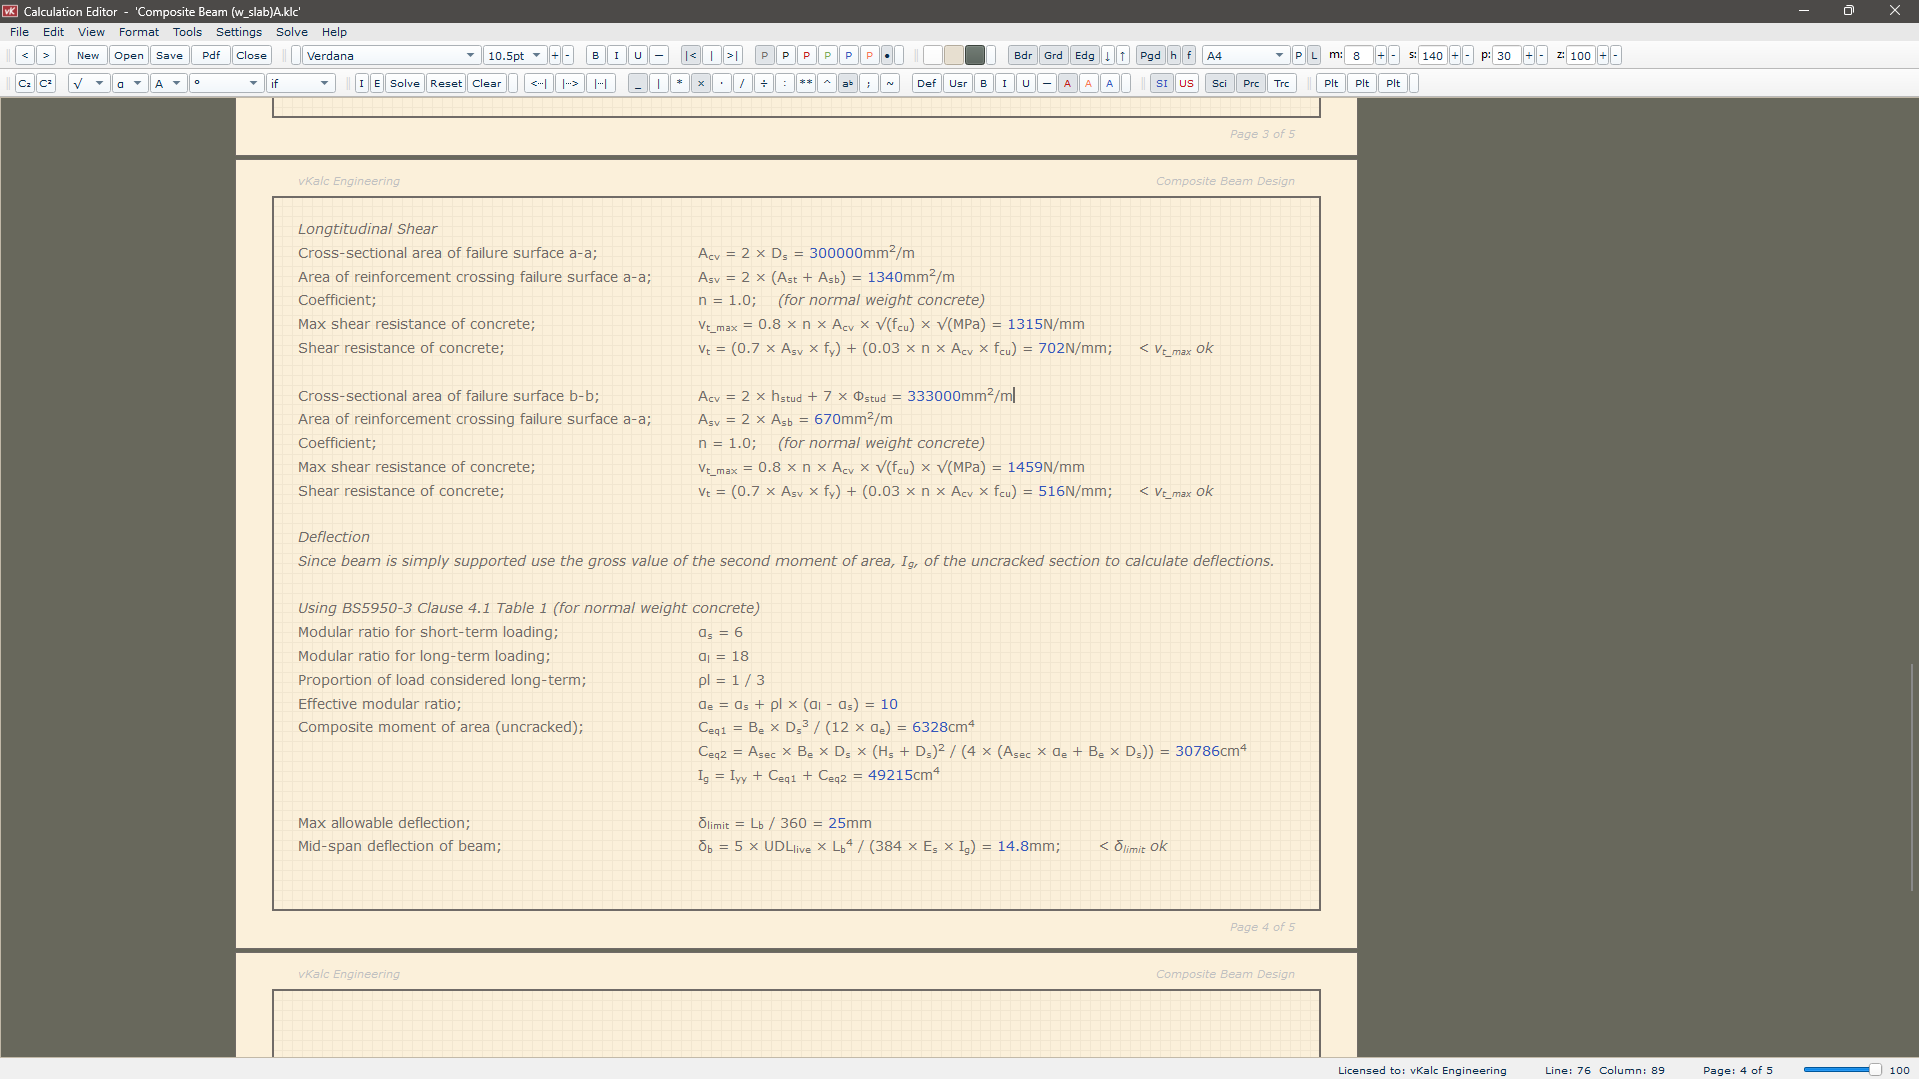The image size is (1919, 1079).
Task: Select the dark gray background swatch
Action: pos(975,56)
